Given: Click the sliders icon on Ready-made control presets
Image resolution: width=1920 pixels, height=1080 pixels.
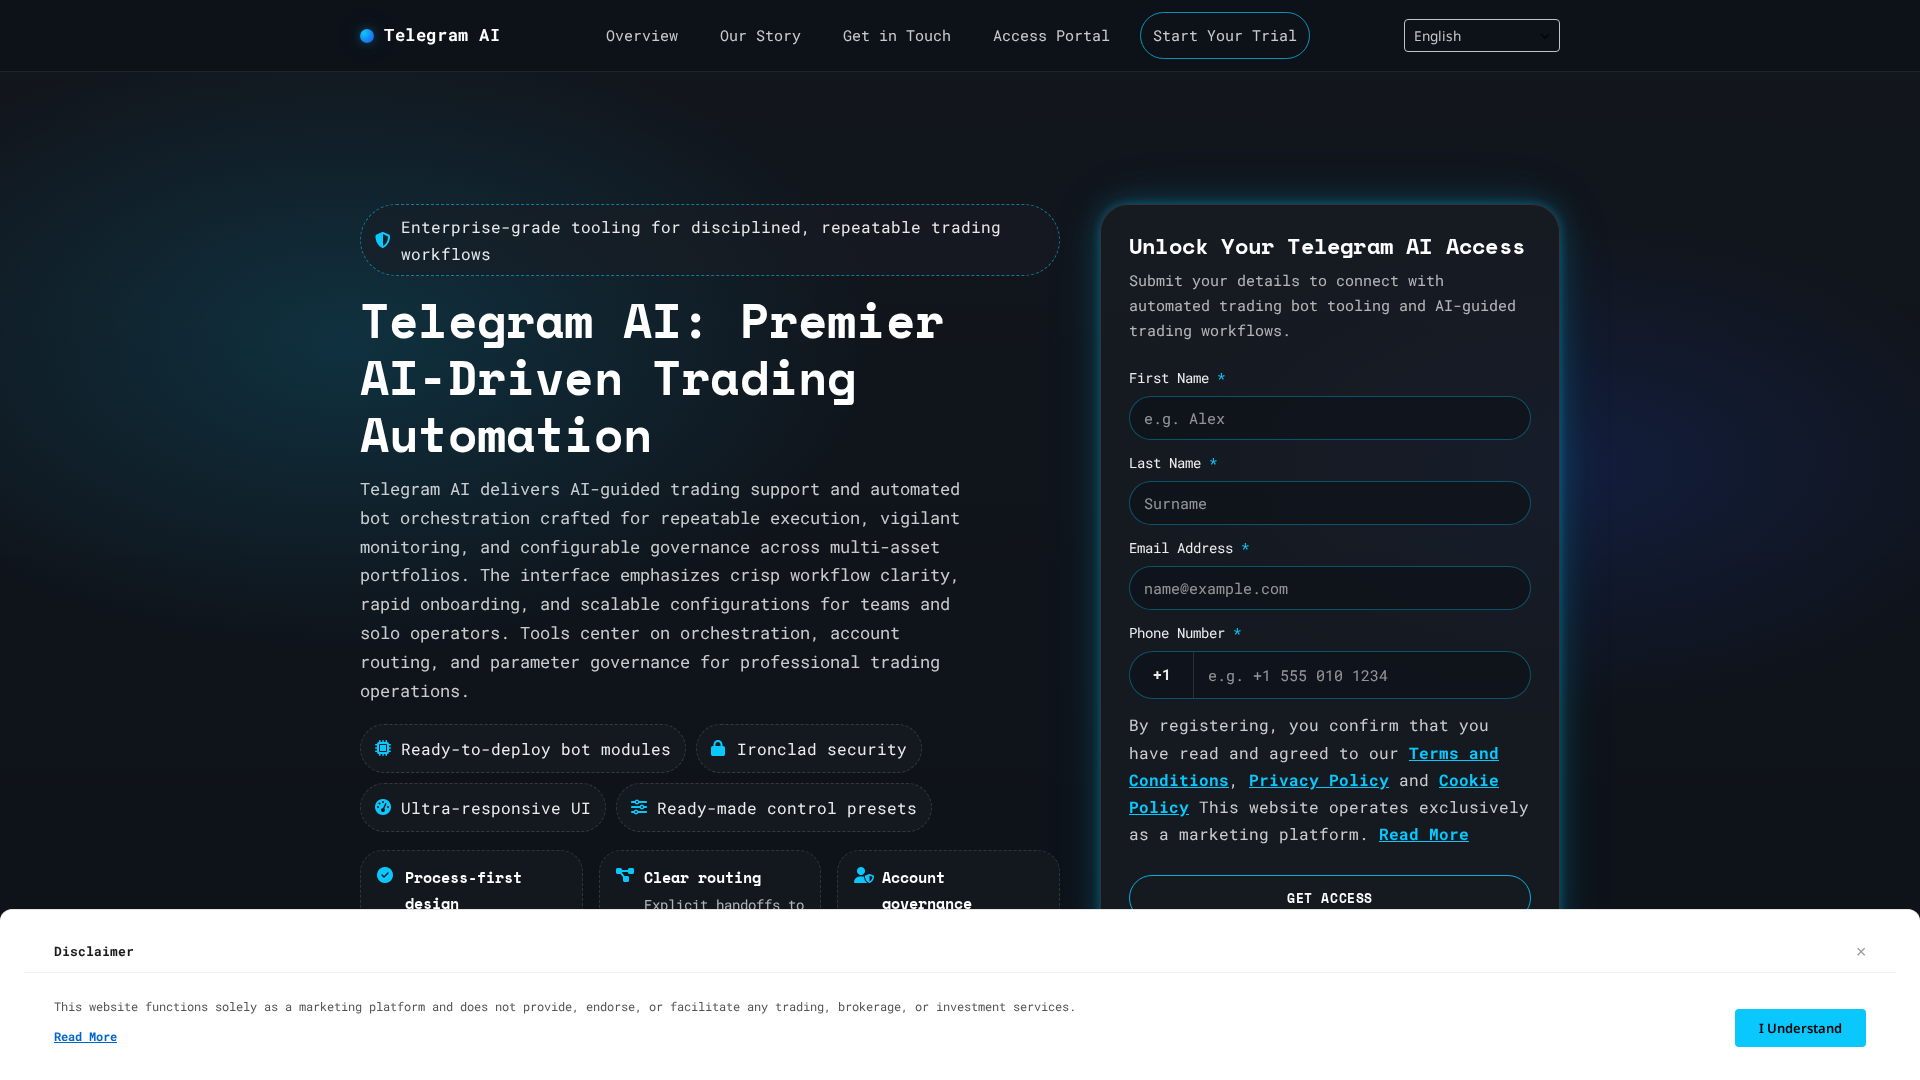Looking at the screenshot, I should point(639,807).
